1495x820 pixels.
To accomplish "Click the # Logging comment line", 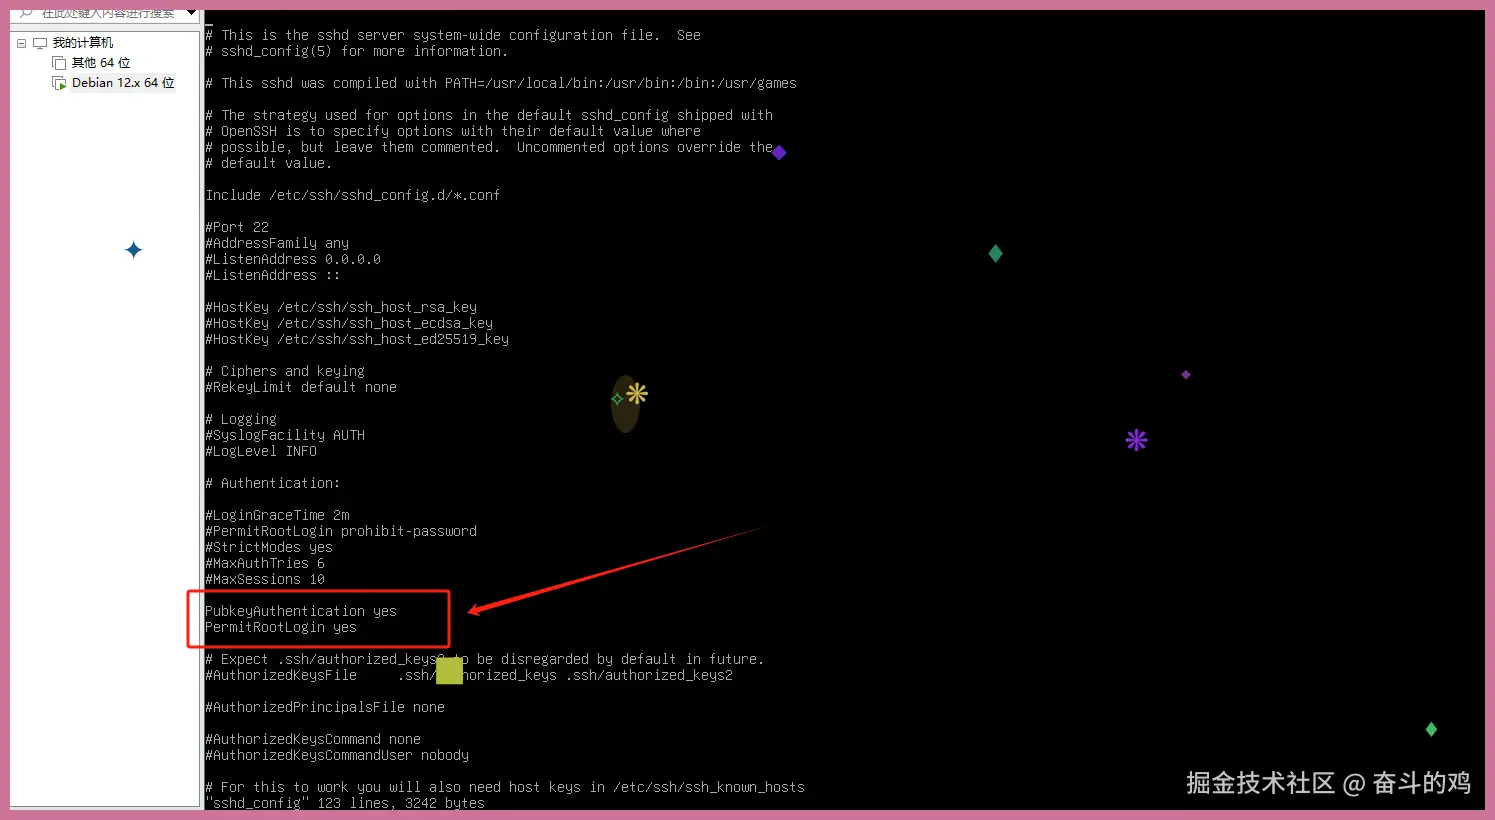I will pos(241,419).
